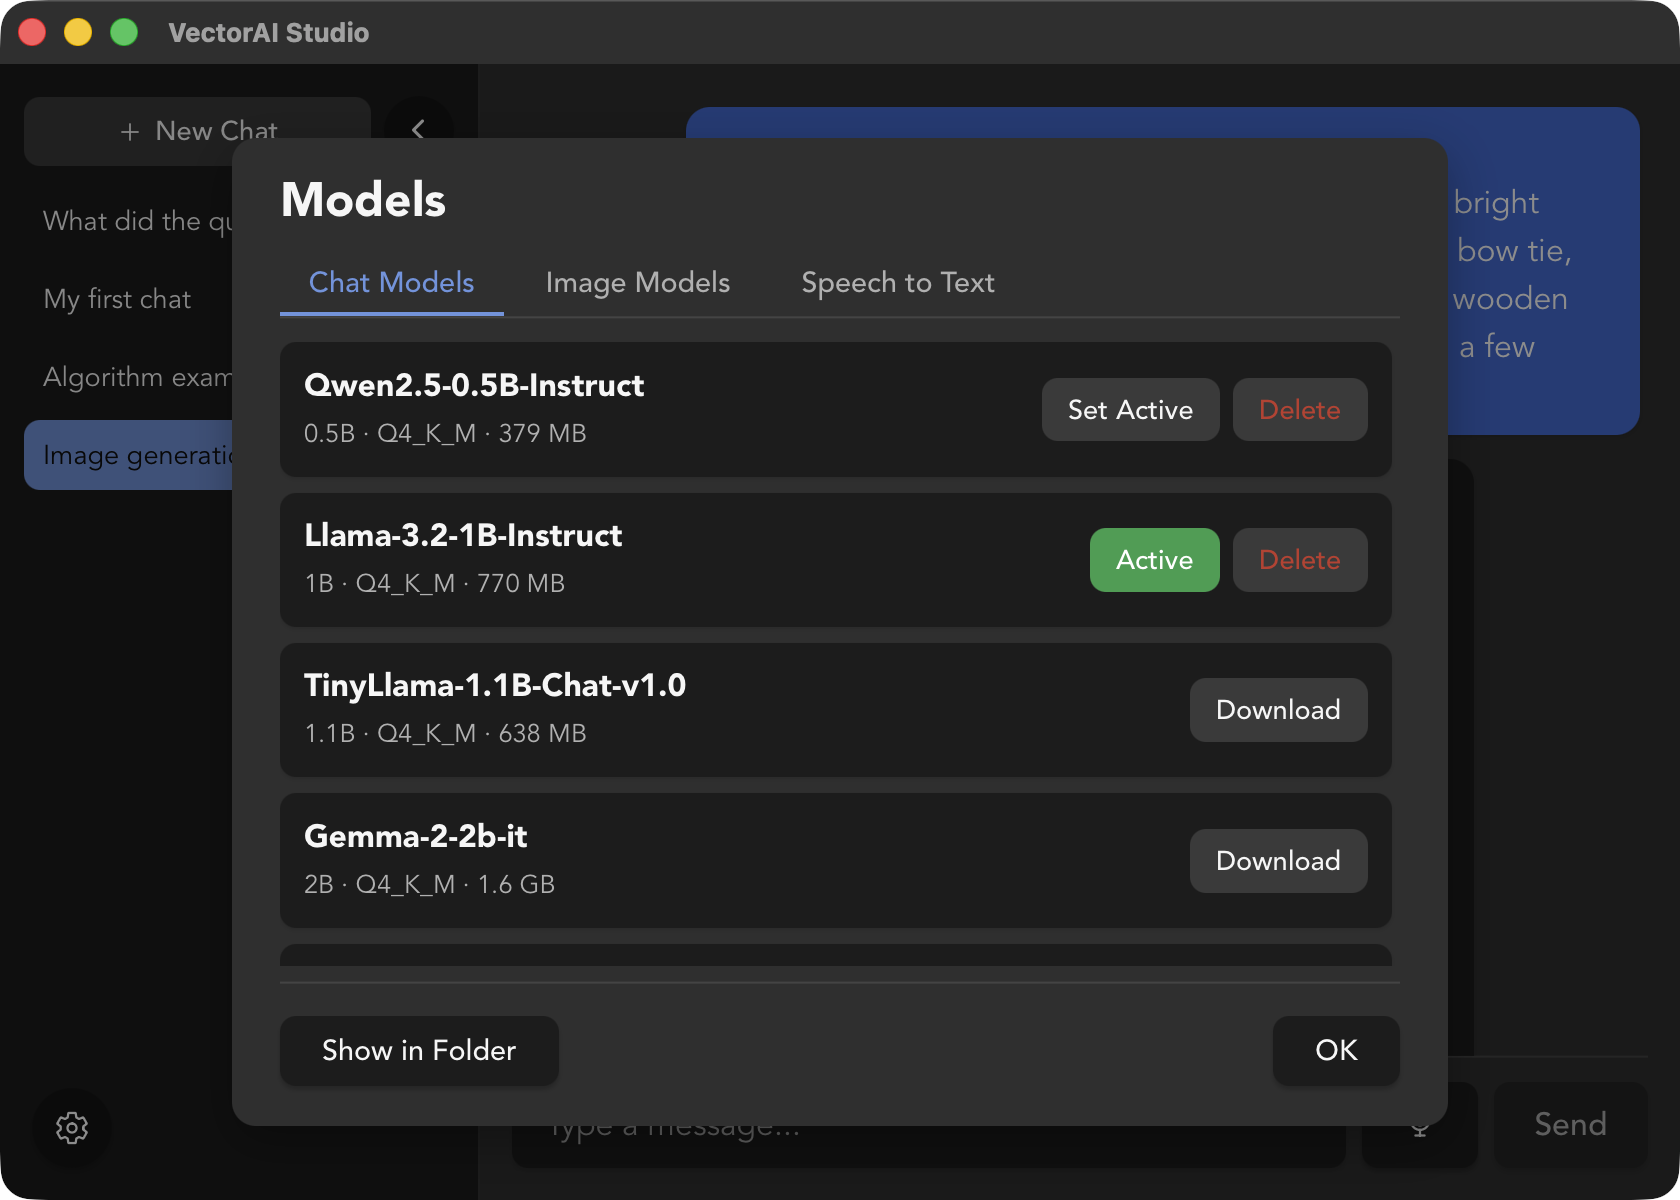Close the window with the red button

(x=32, y=32)
